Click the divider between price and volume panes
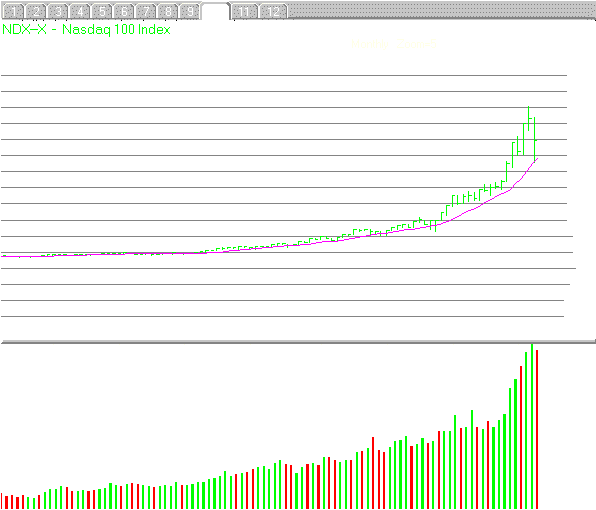The height and width of the screenshot is (510, 596). pos(298,342)
